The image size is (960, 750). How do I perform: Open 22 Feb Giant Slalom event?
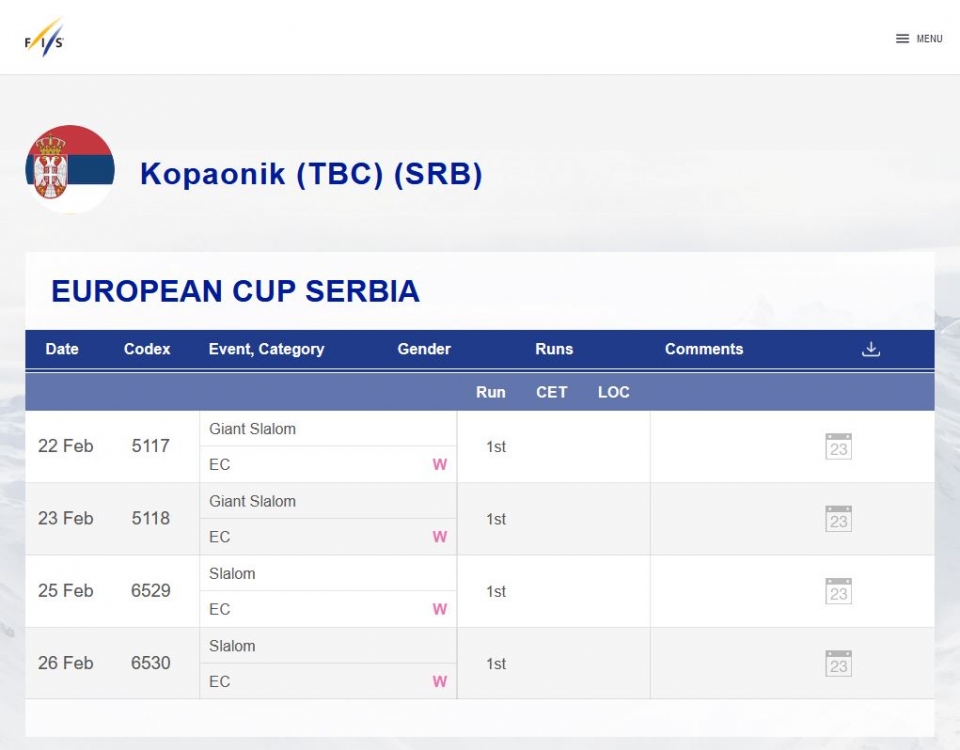pyautogui.click(x=252, y=429)
